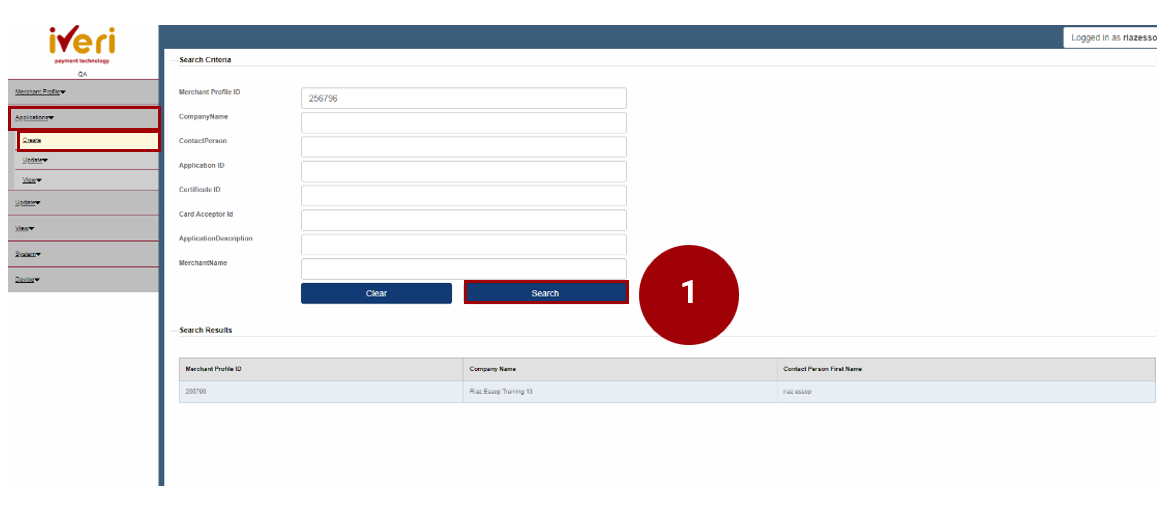Screen dimensions: 1160x505
Task: Expand the Update submenu under Applications
Action: [x=35, y=160]
